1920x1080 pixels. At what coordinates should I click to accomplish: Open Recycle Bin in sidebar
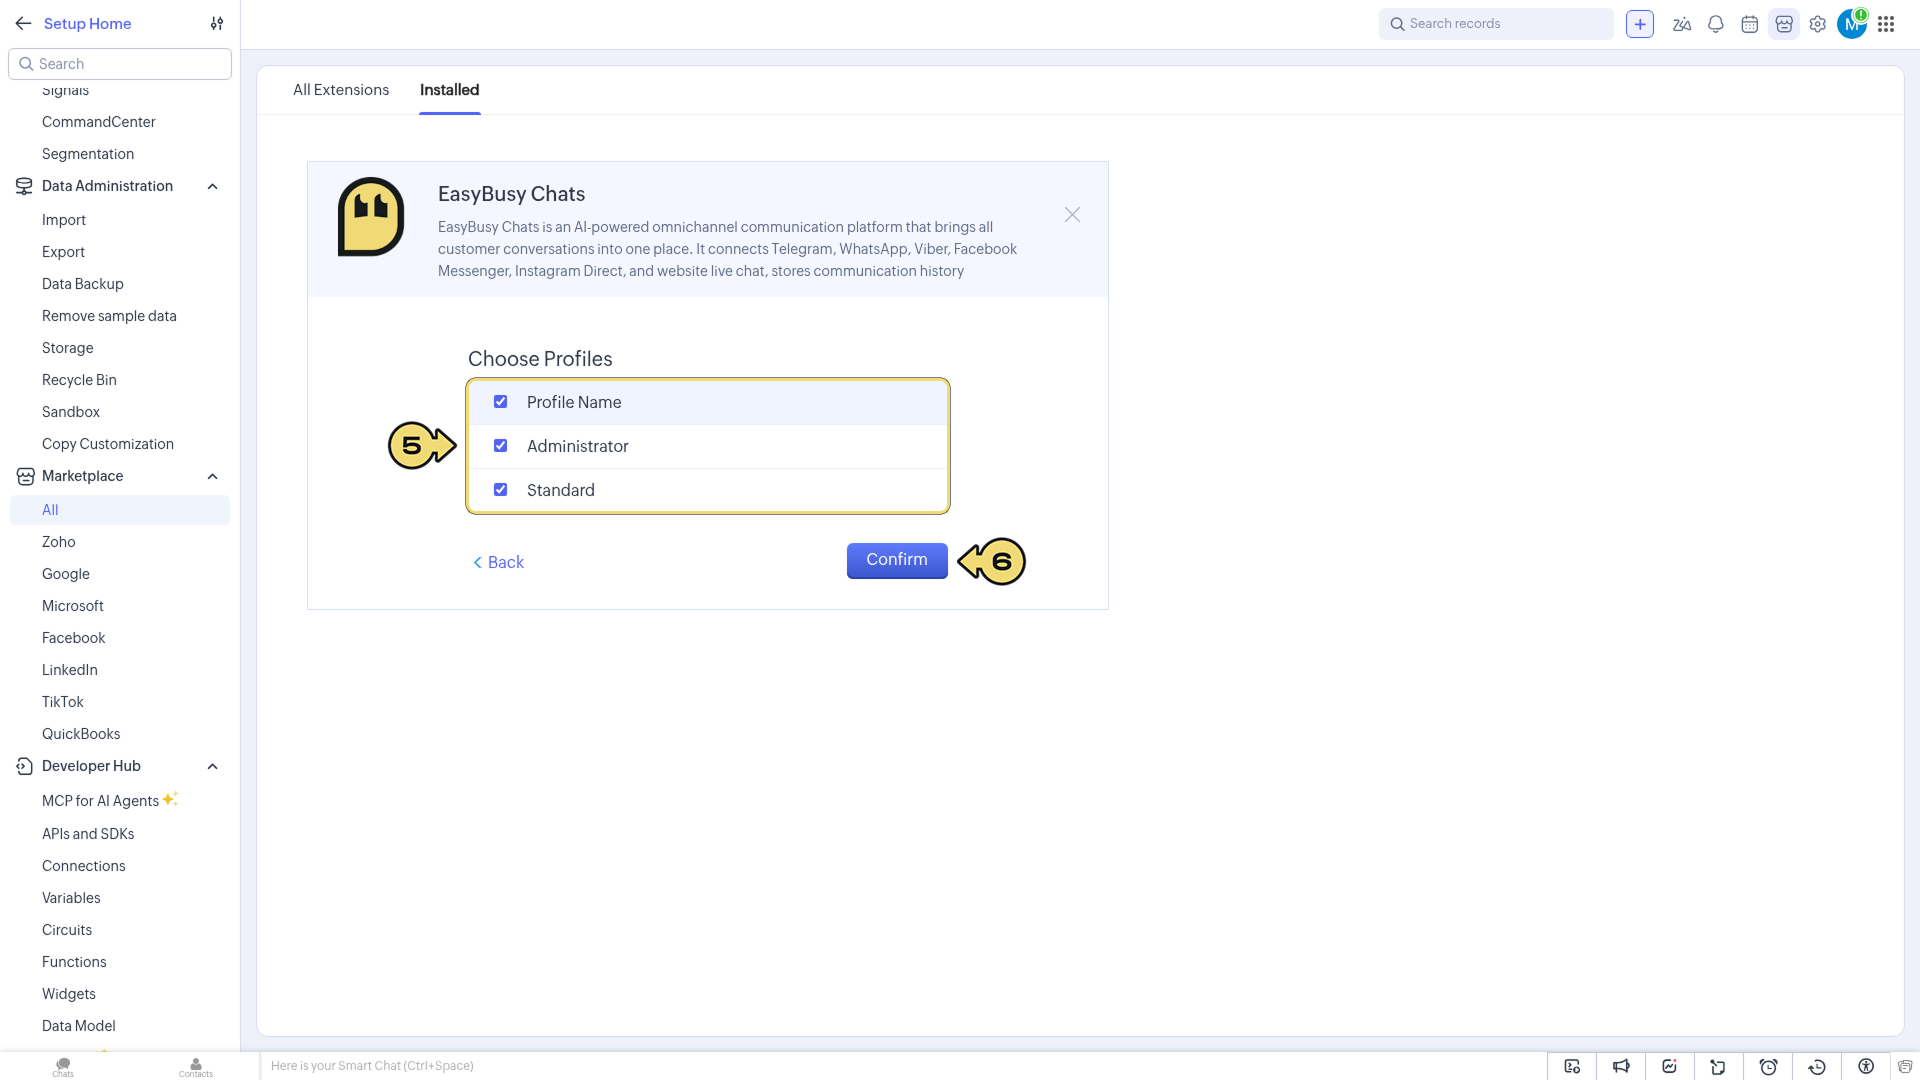79,380
